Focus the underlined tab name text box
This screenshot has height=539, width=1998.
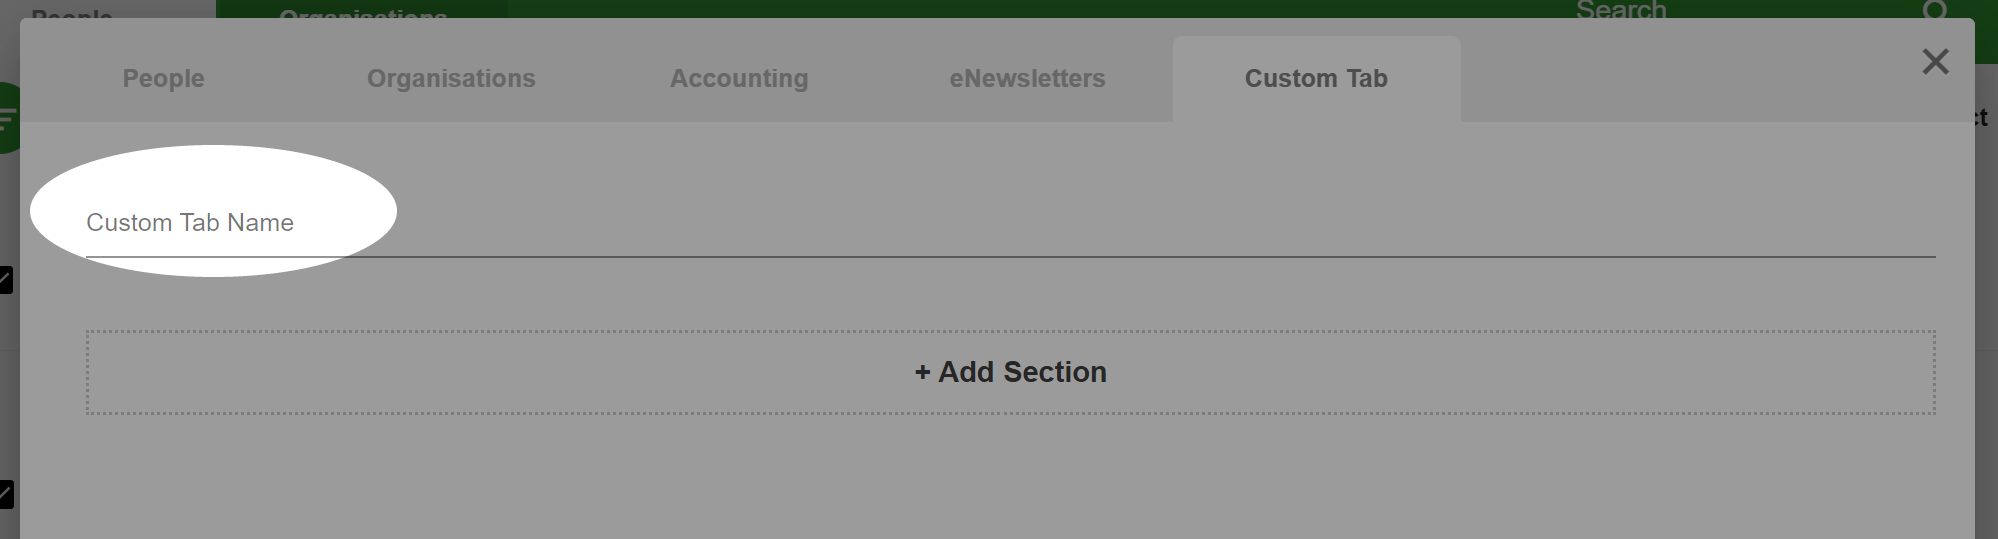pos(1010,223)
